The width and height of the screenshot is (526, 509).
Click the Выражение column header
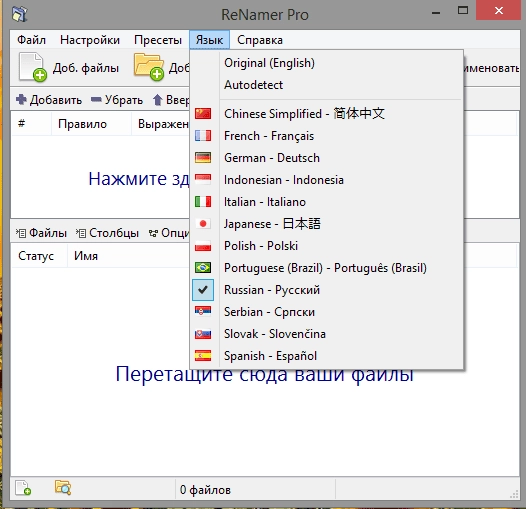pos(161,124)
